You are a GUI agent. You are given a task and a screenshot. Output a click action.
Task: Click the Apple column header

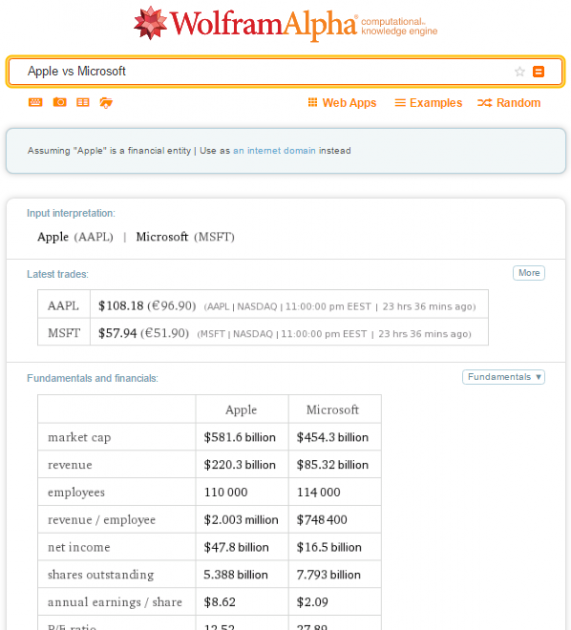tap(241, 410)
